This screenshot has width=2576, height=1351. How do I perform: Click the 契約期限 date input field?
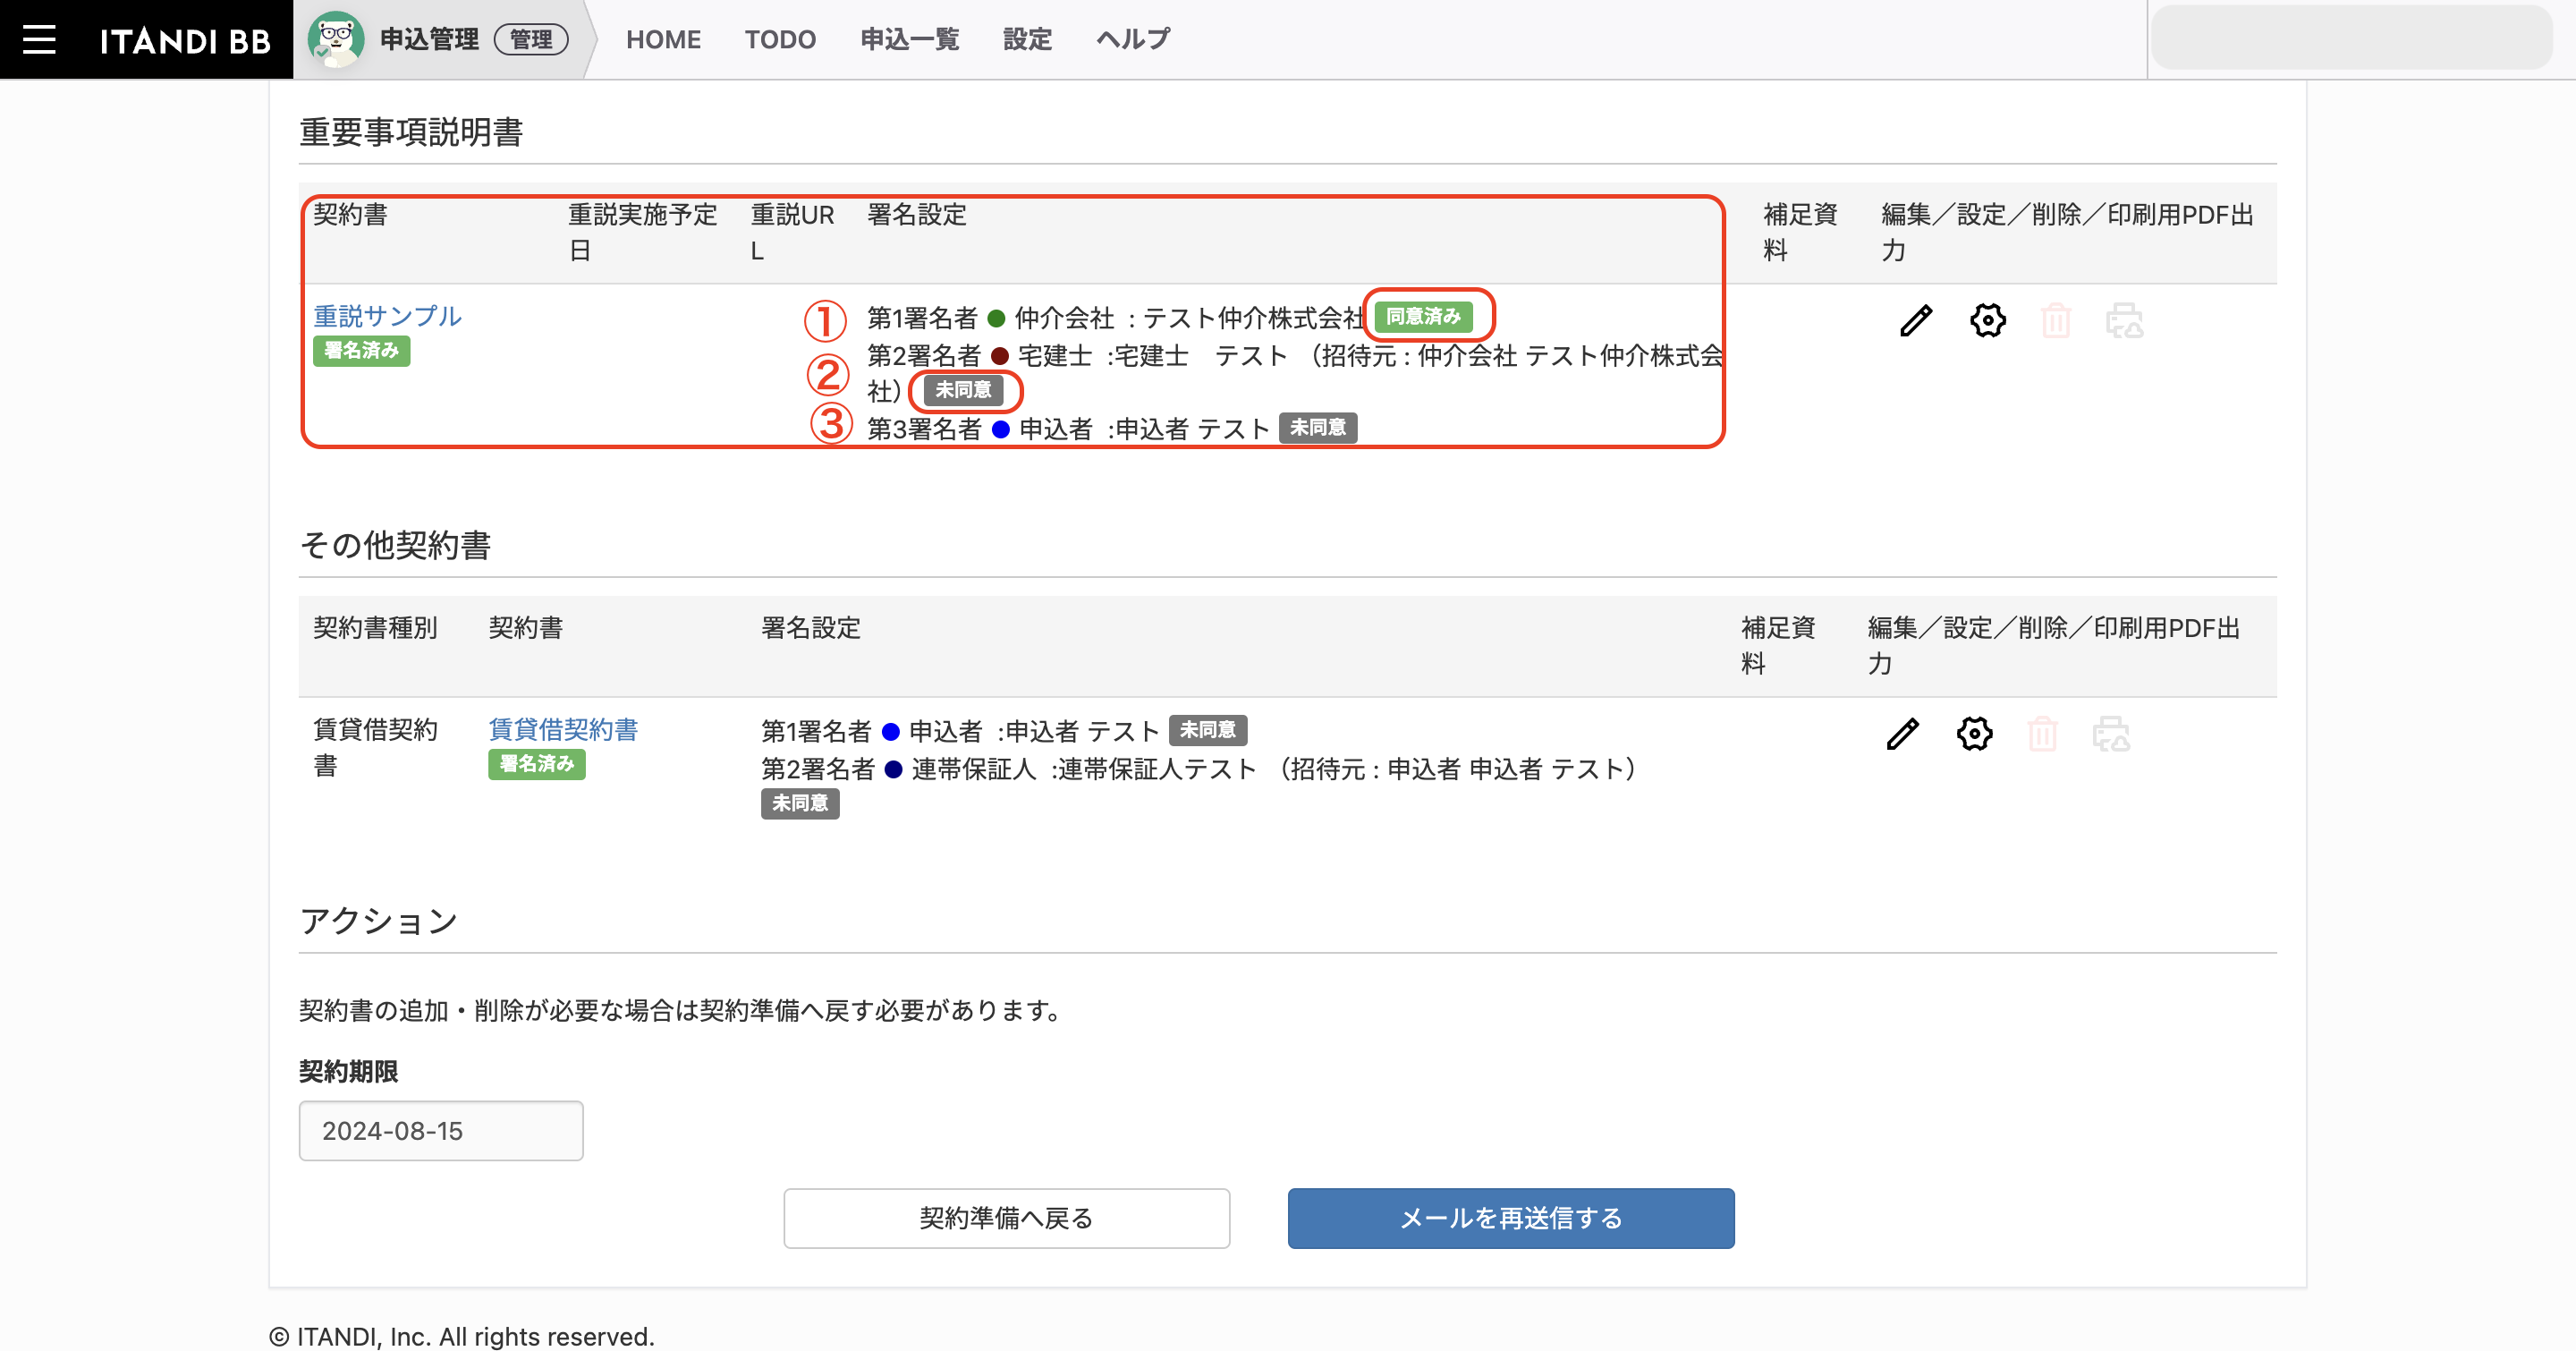coord(441,1130)
